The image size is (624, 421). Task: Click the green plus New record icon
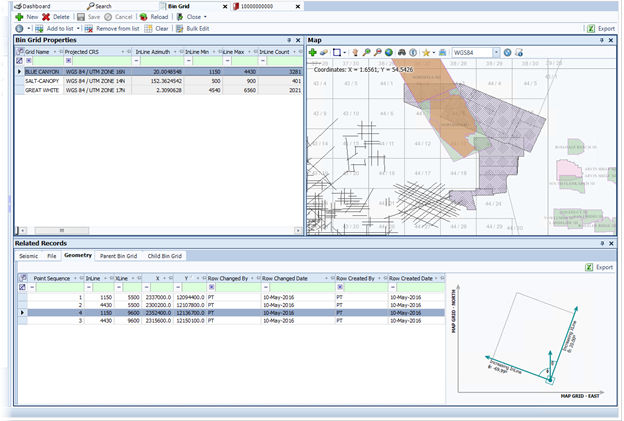(x=19, y=17)
